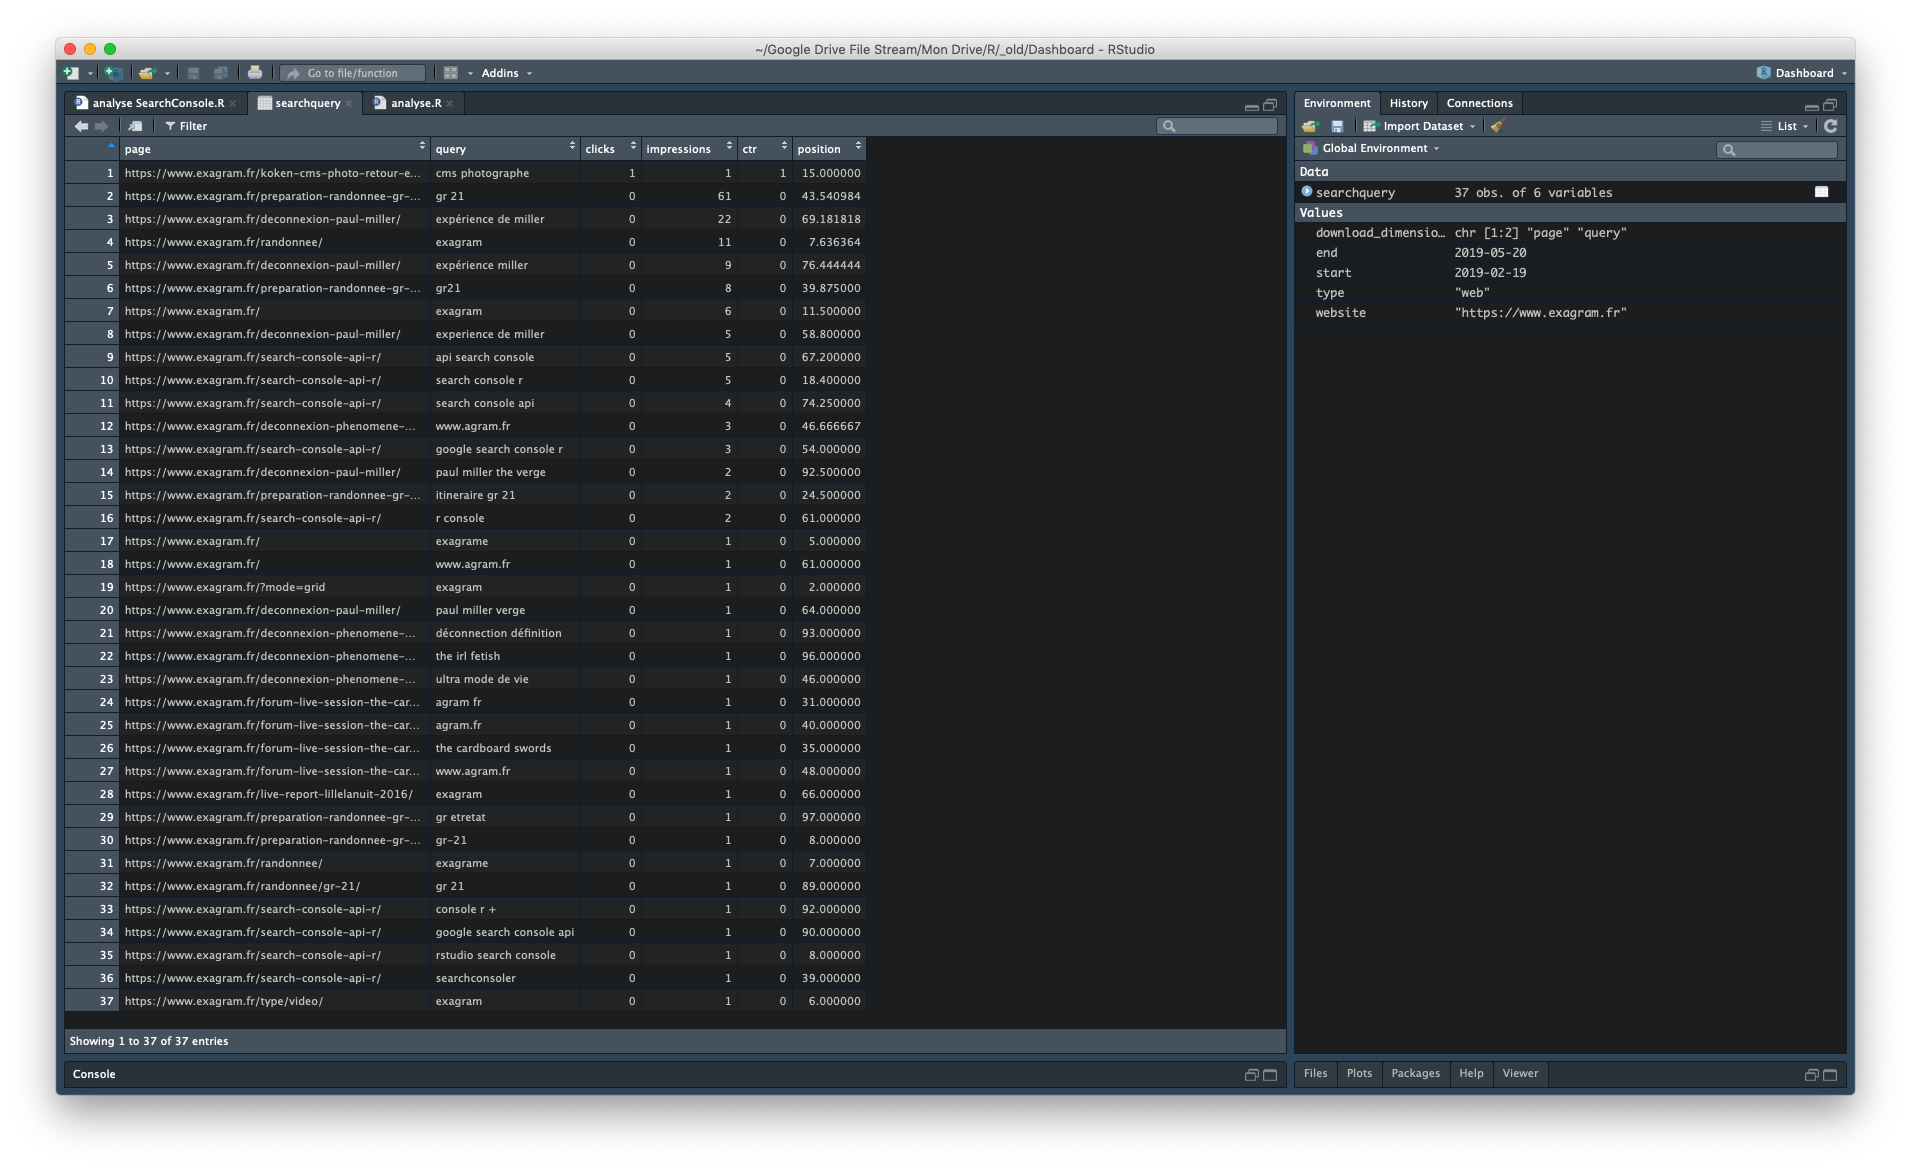Close the analyse.R tab
The height and width of the screenshot is (1169, 1911).
pos(450,103)
